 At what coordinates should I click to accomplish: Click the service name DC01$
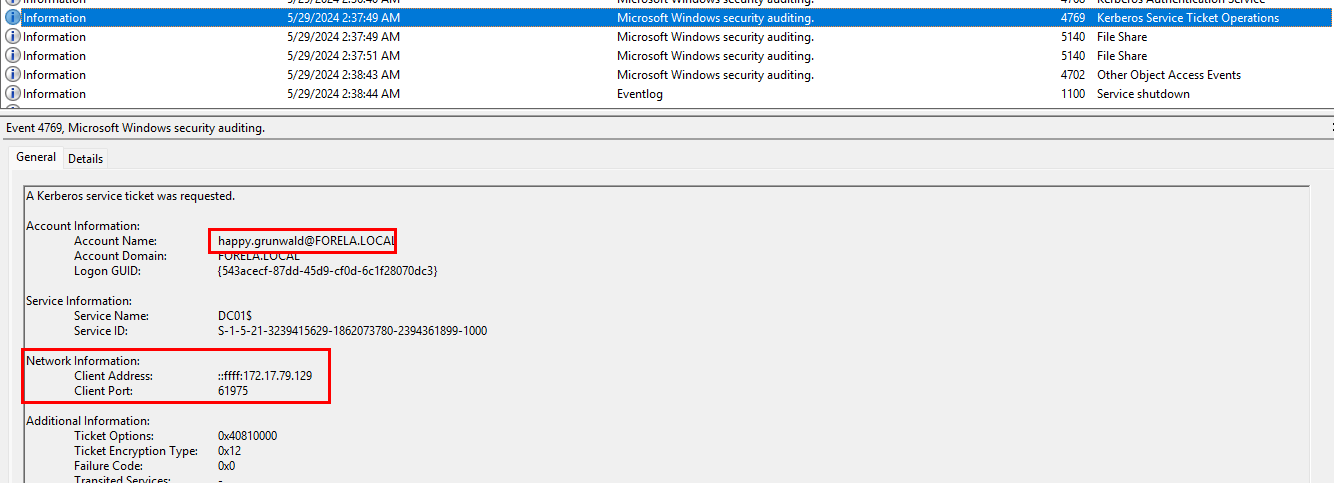tap(235, 316)
